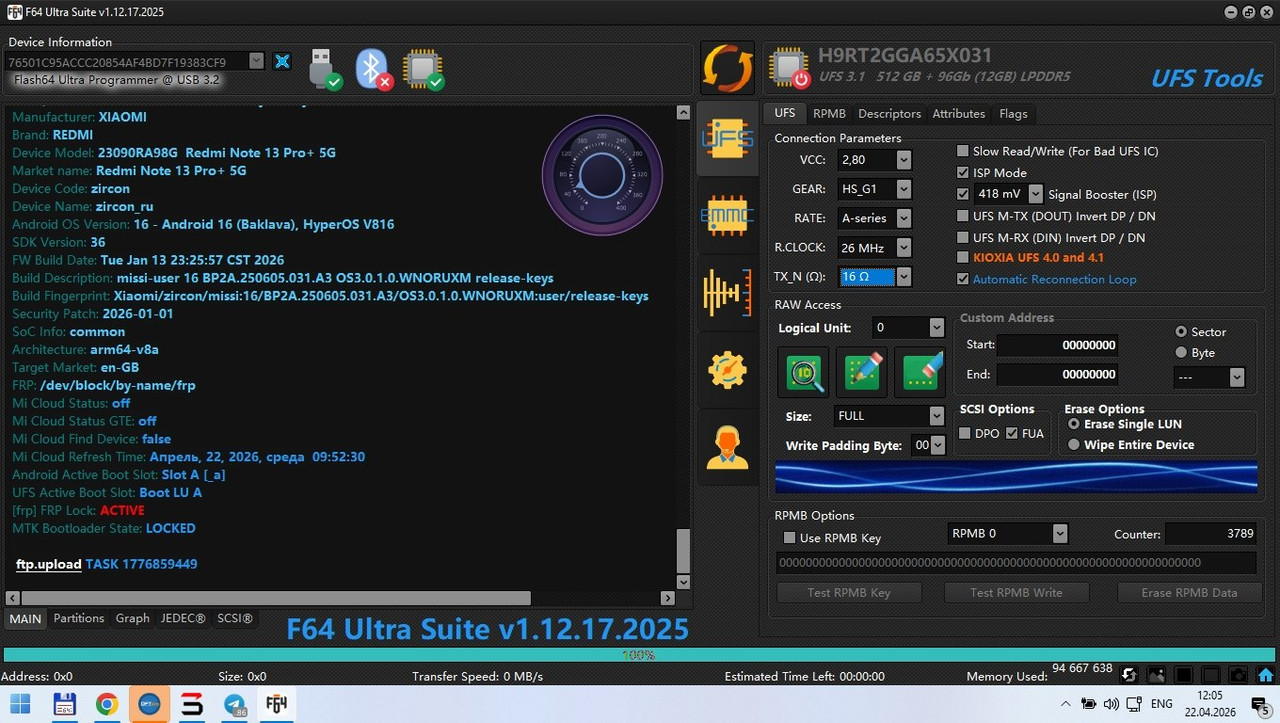Open Google Chrome from the taskbar
Screen dimensions: 1280x723
click(x=107, y=704)
